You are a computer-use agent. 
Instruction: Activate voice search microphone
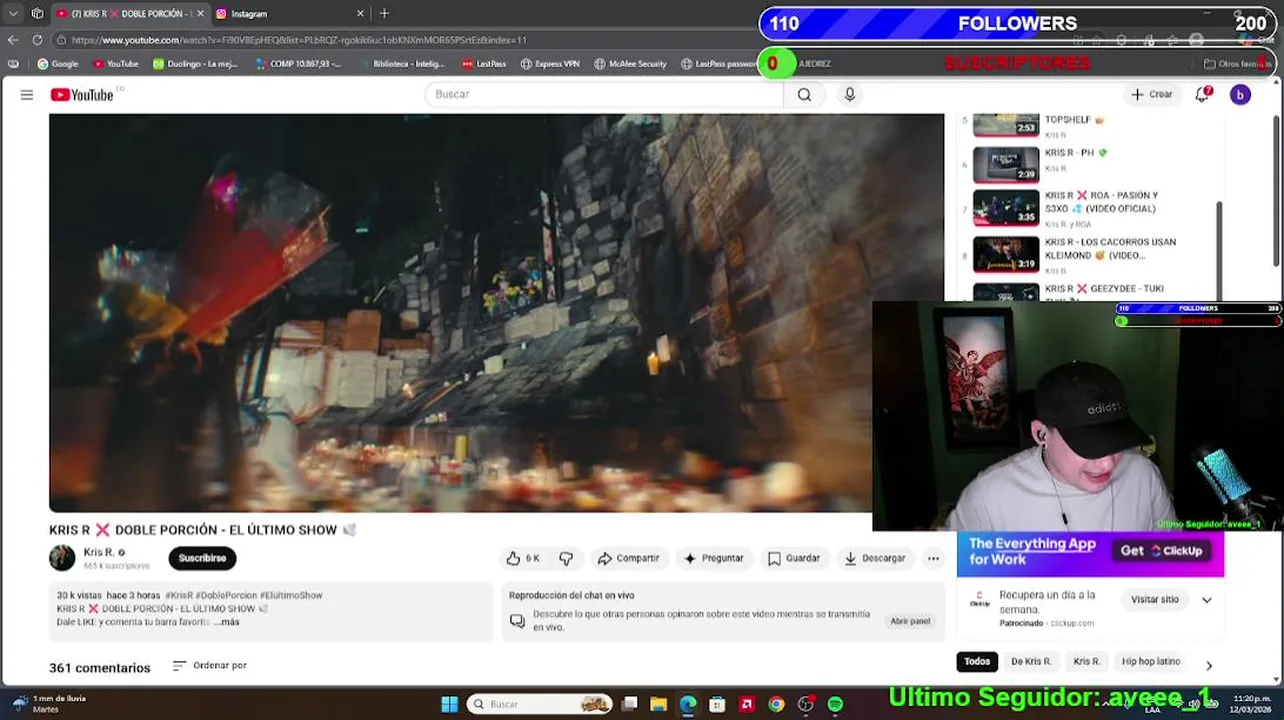point(849,94)
